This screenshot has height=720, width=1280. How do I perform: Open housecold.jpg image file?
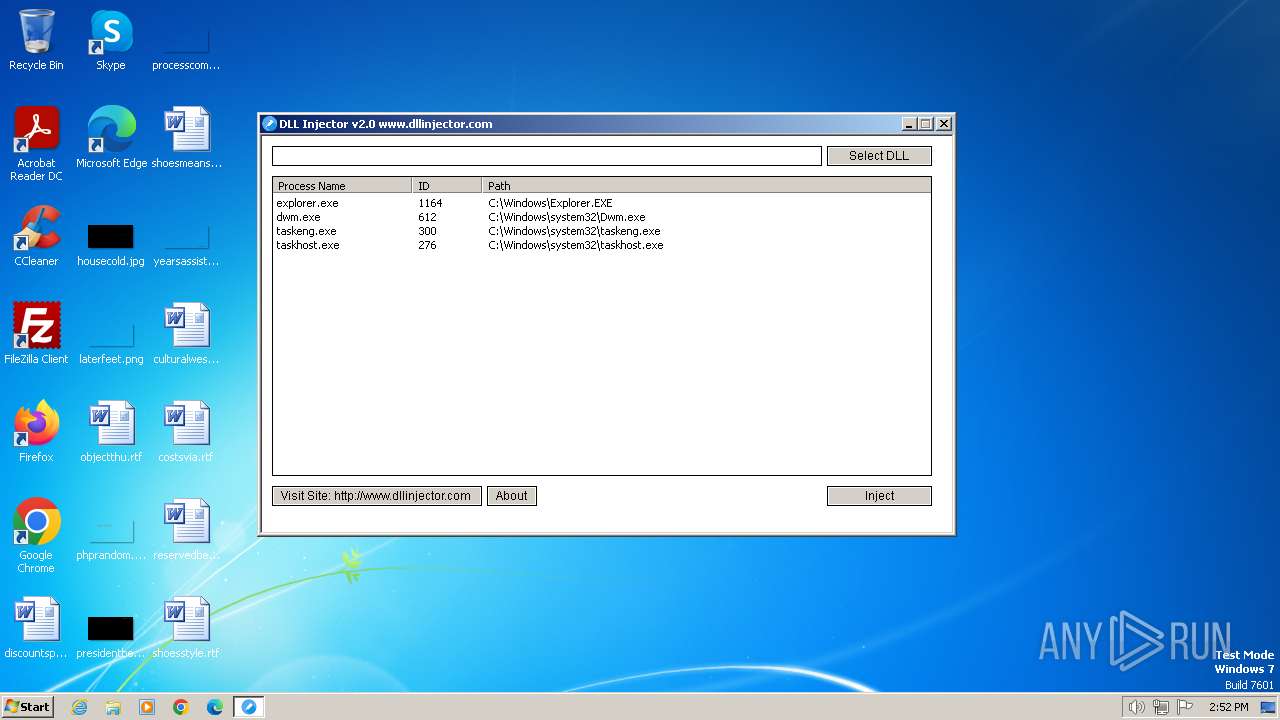(x=110, y=245)
